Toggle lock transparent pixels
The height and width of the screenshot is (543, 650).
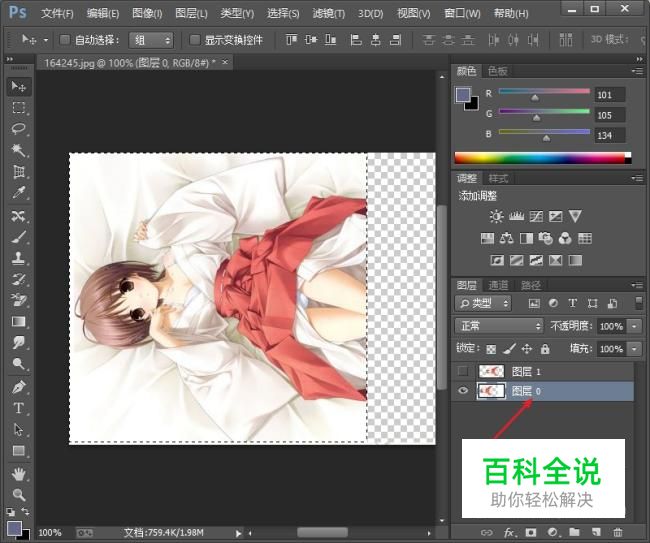[x=491, y=349]
